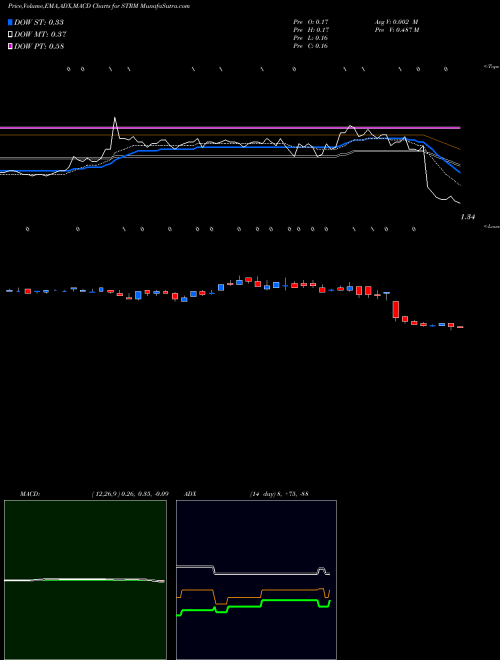Click the 'Pre H: 0.17' high value

311,30
